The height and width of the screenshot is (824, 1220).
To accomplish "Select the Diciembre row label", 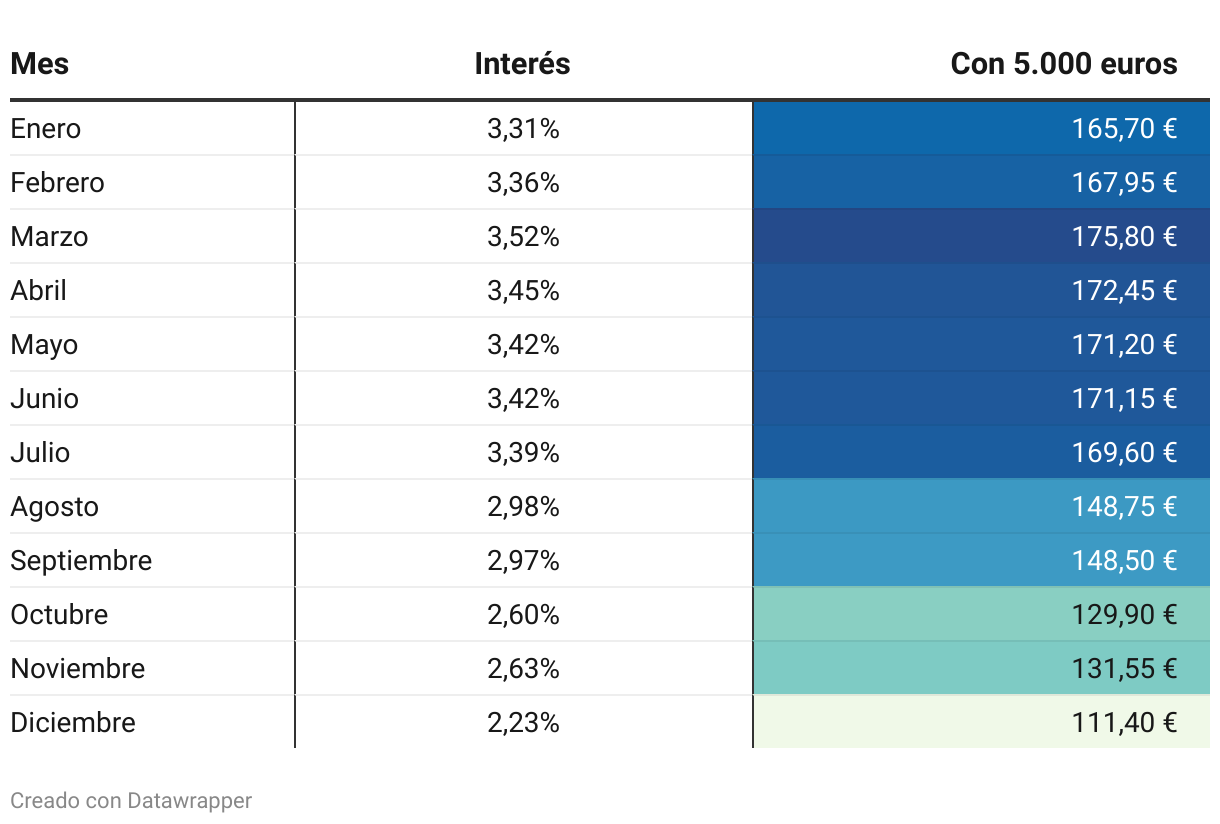I will pos(73,723).
